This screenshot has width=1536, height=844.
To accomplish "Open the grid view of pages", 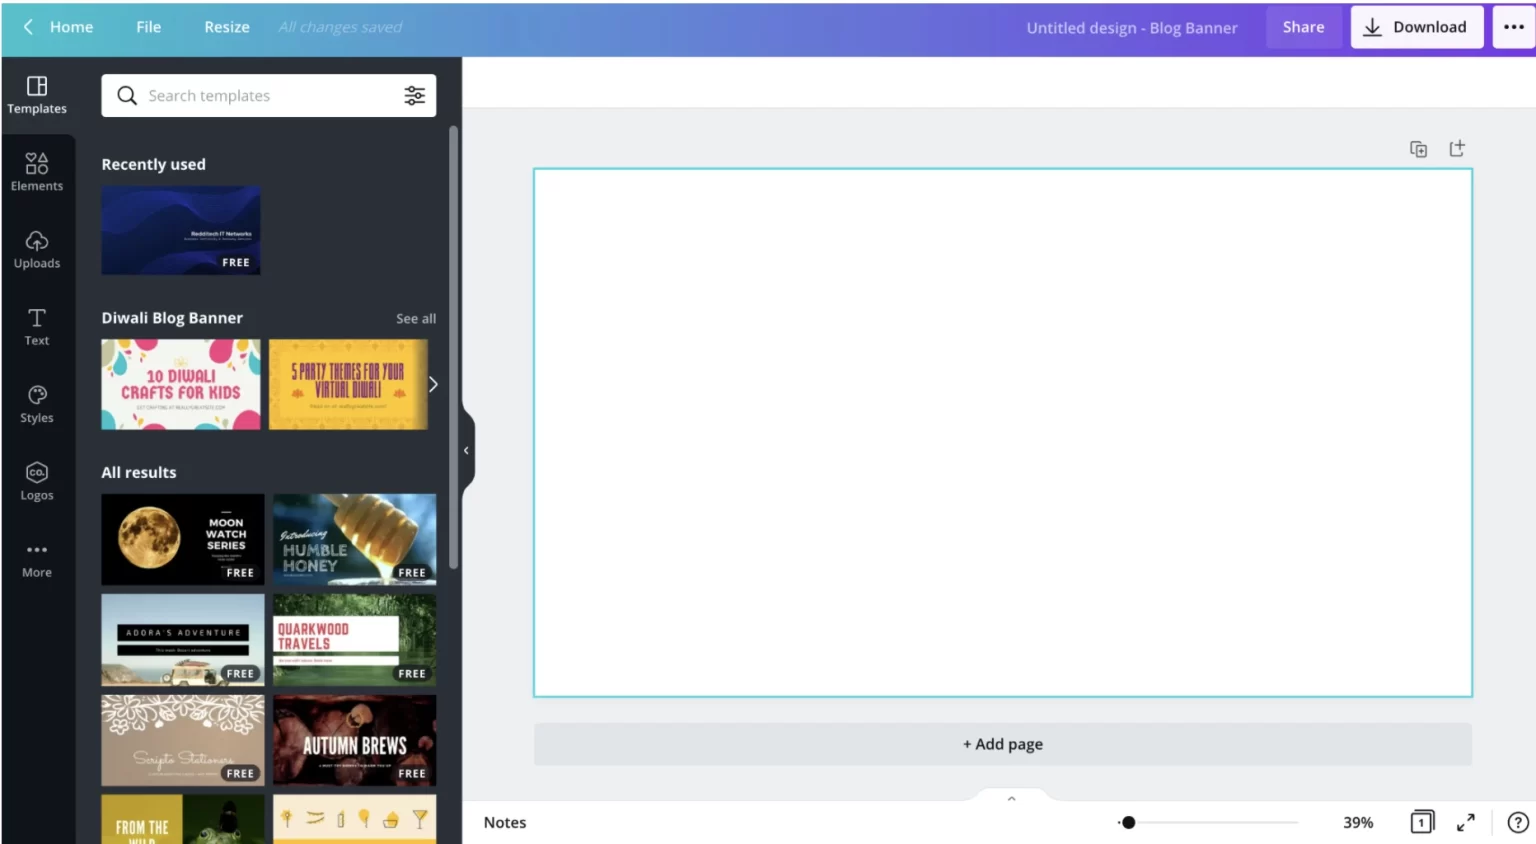I will click(x=1421, y=821).
